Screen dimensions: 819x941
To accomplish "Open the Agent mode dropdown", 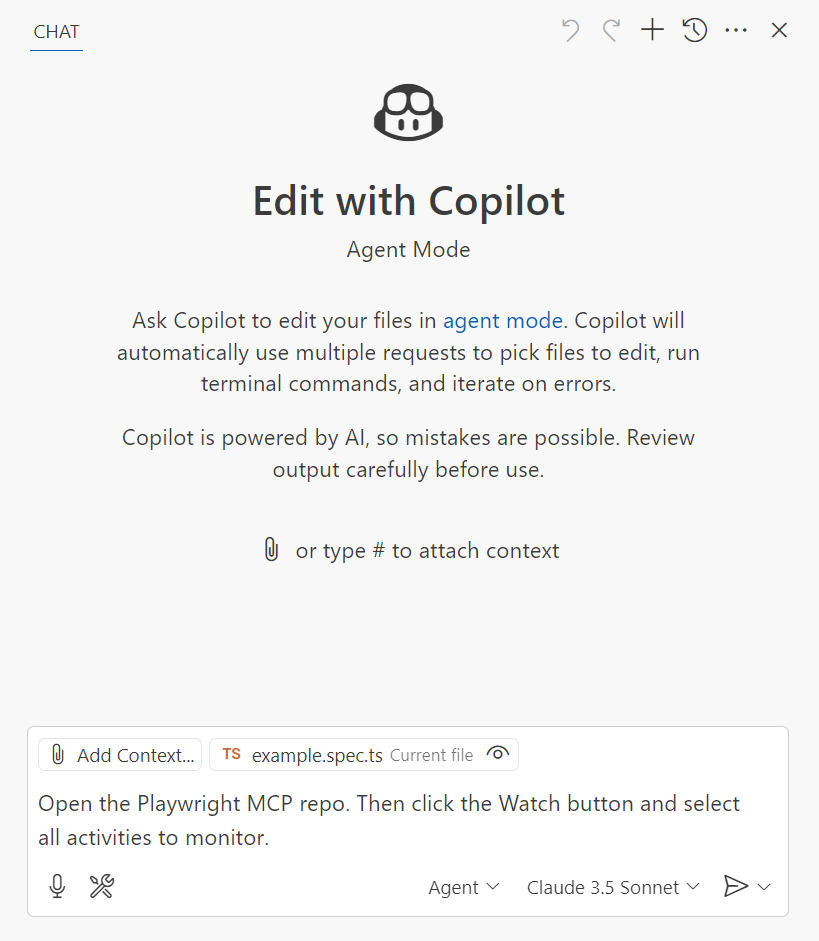I will click(x=464, y=887).
